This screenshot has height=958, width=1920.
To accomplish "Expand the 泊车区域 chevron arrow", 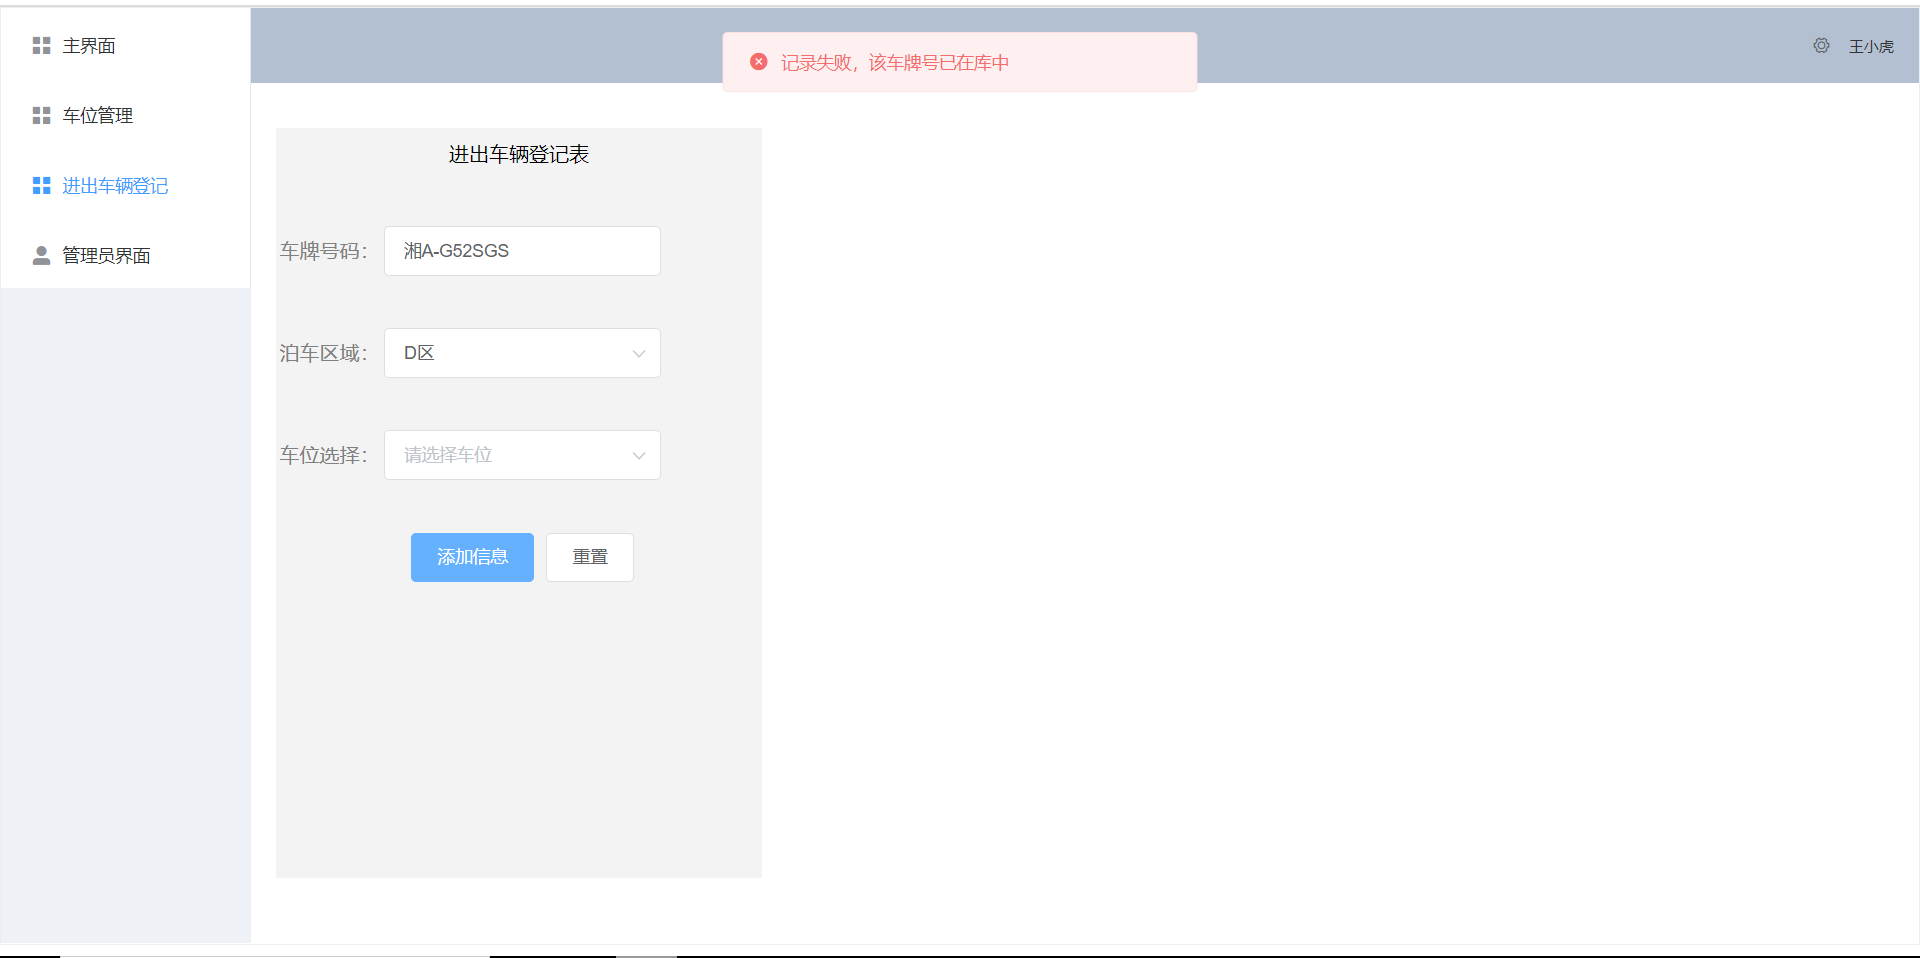I will [x=639, y=354].
